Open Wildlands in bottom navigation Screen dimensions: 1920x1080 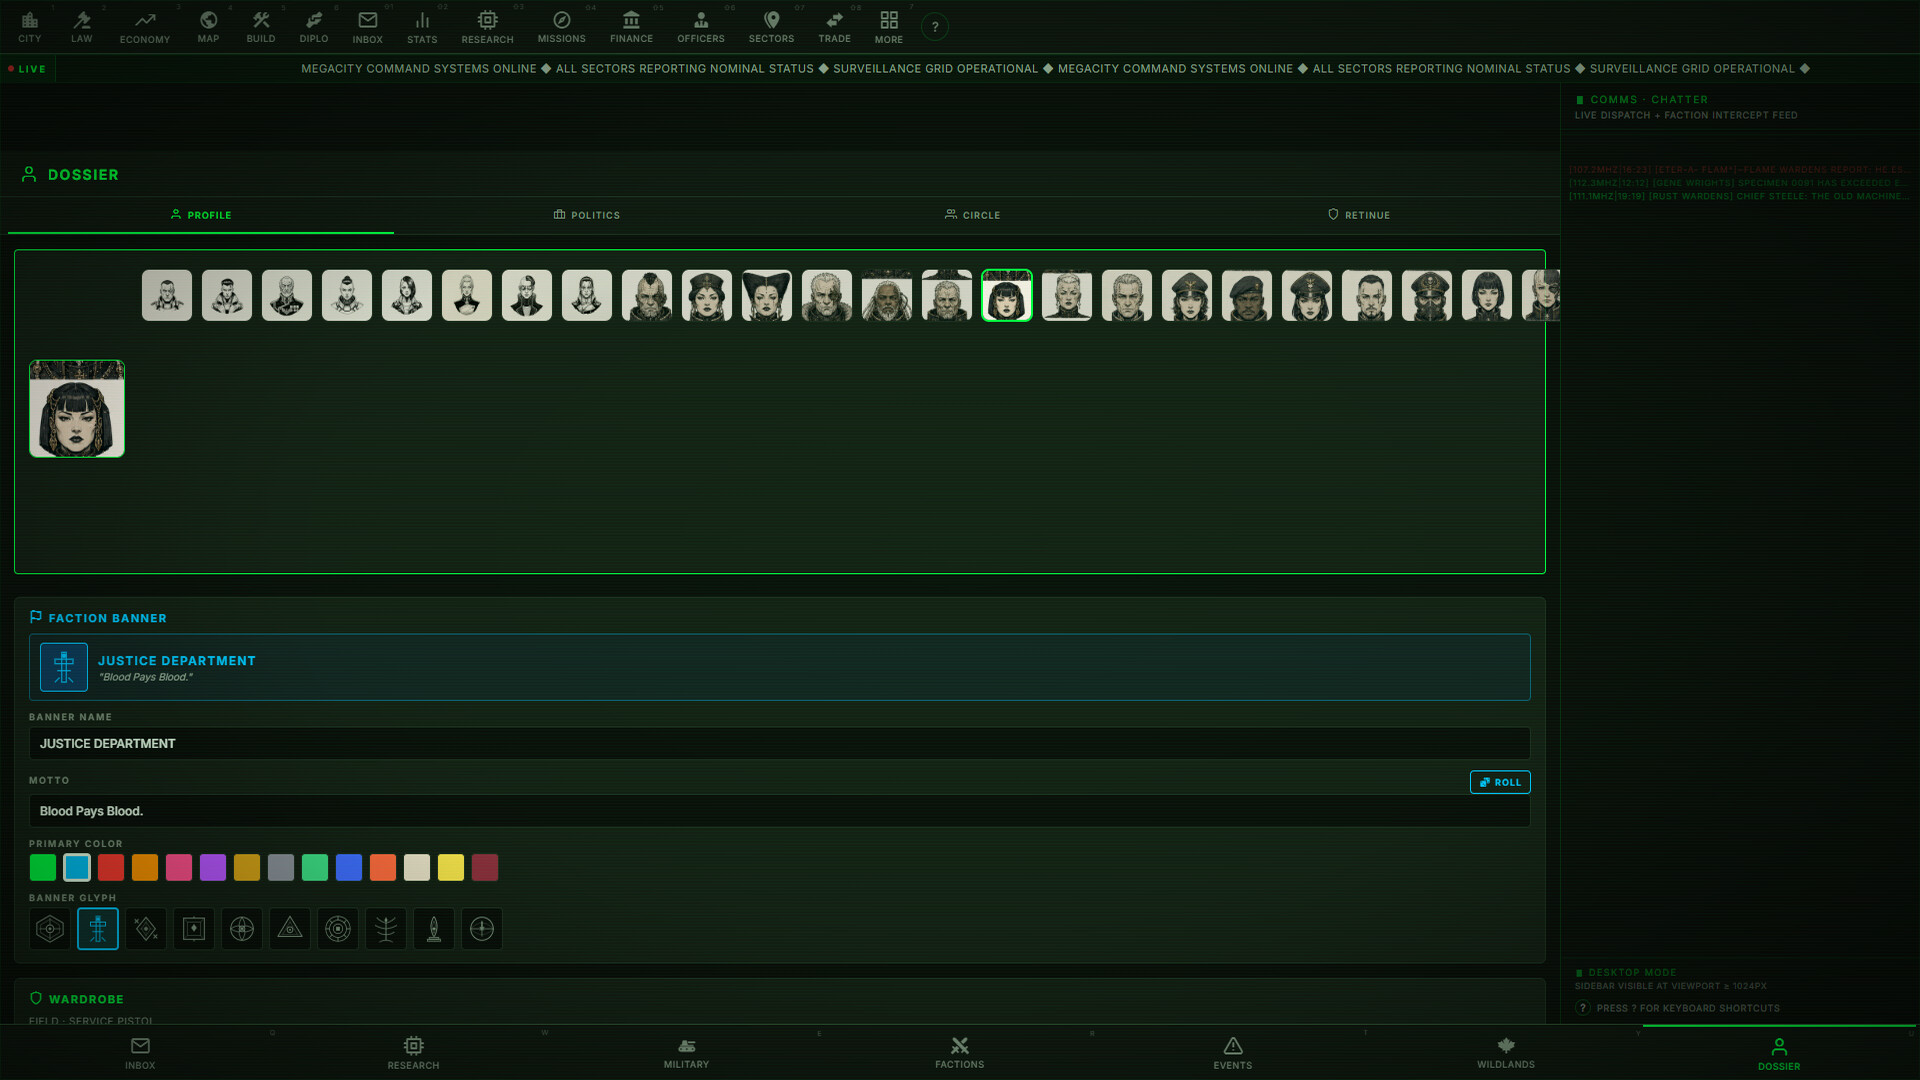[x=1506, y=1053]
